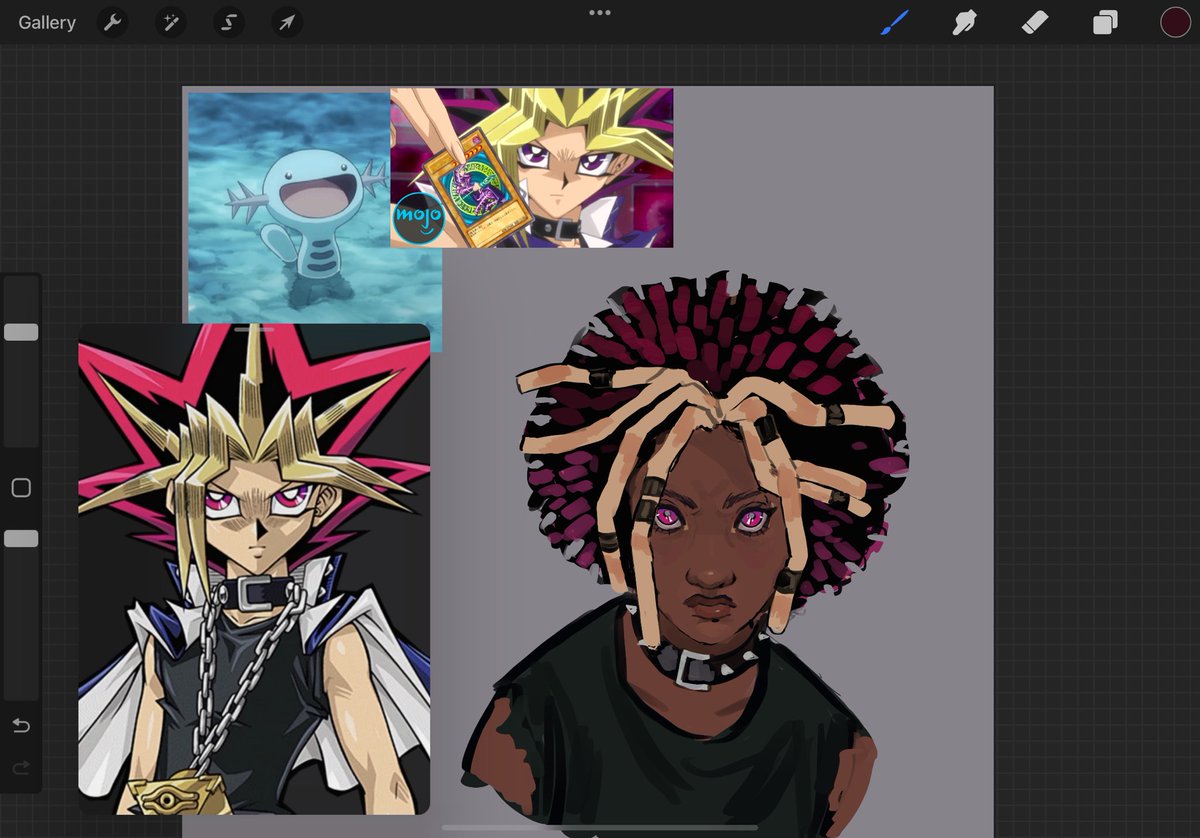Tap the reference window grab handle
The height and width of the screenshot is (838, 1200).
(254, 328)
